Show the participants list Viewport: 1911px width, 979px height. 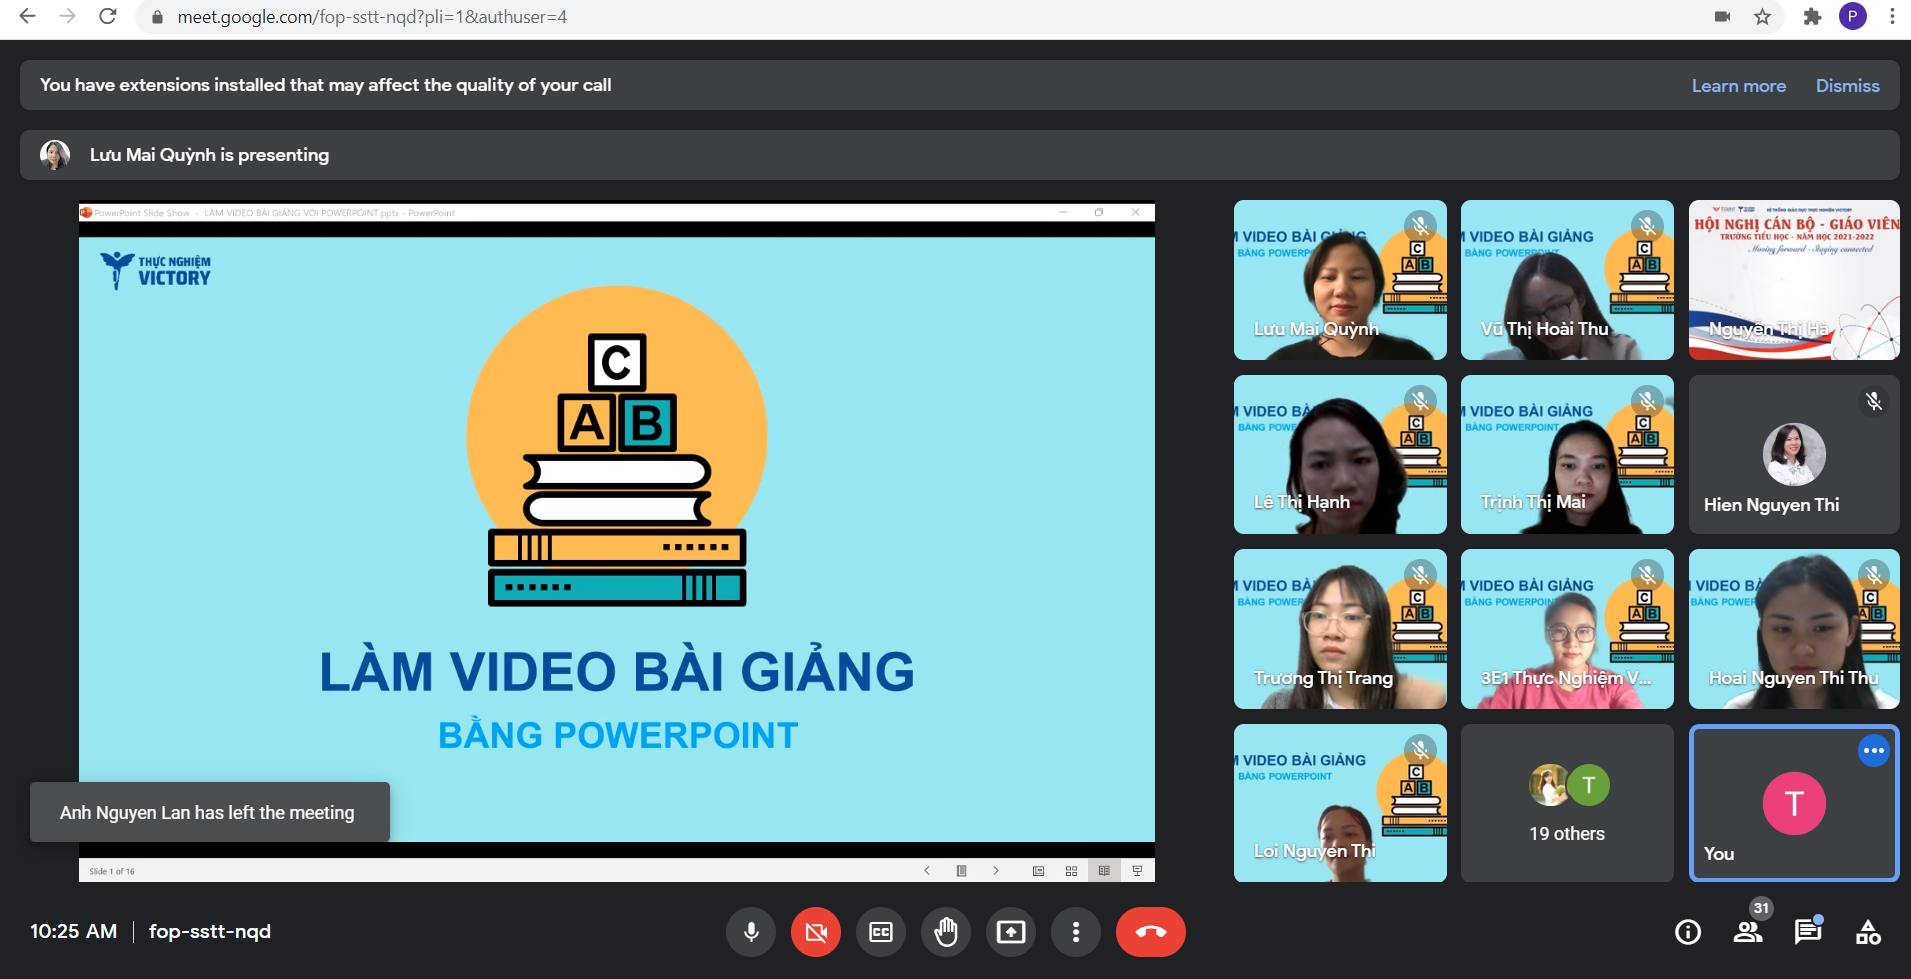1748,932
